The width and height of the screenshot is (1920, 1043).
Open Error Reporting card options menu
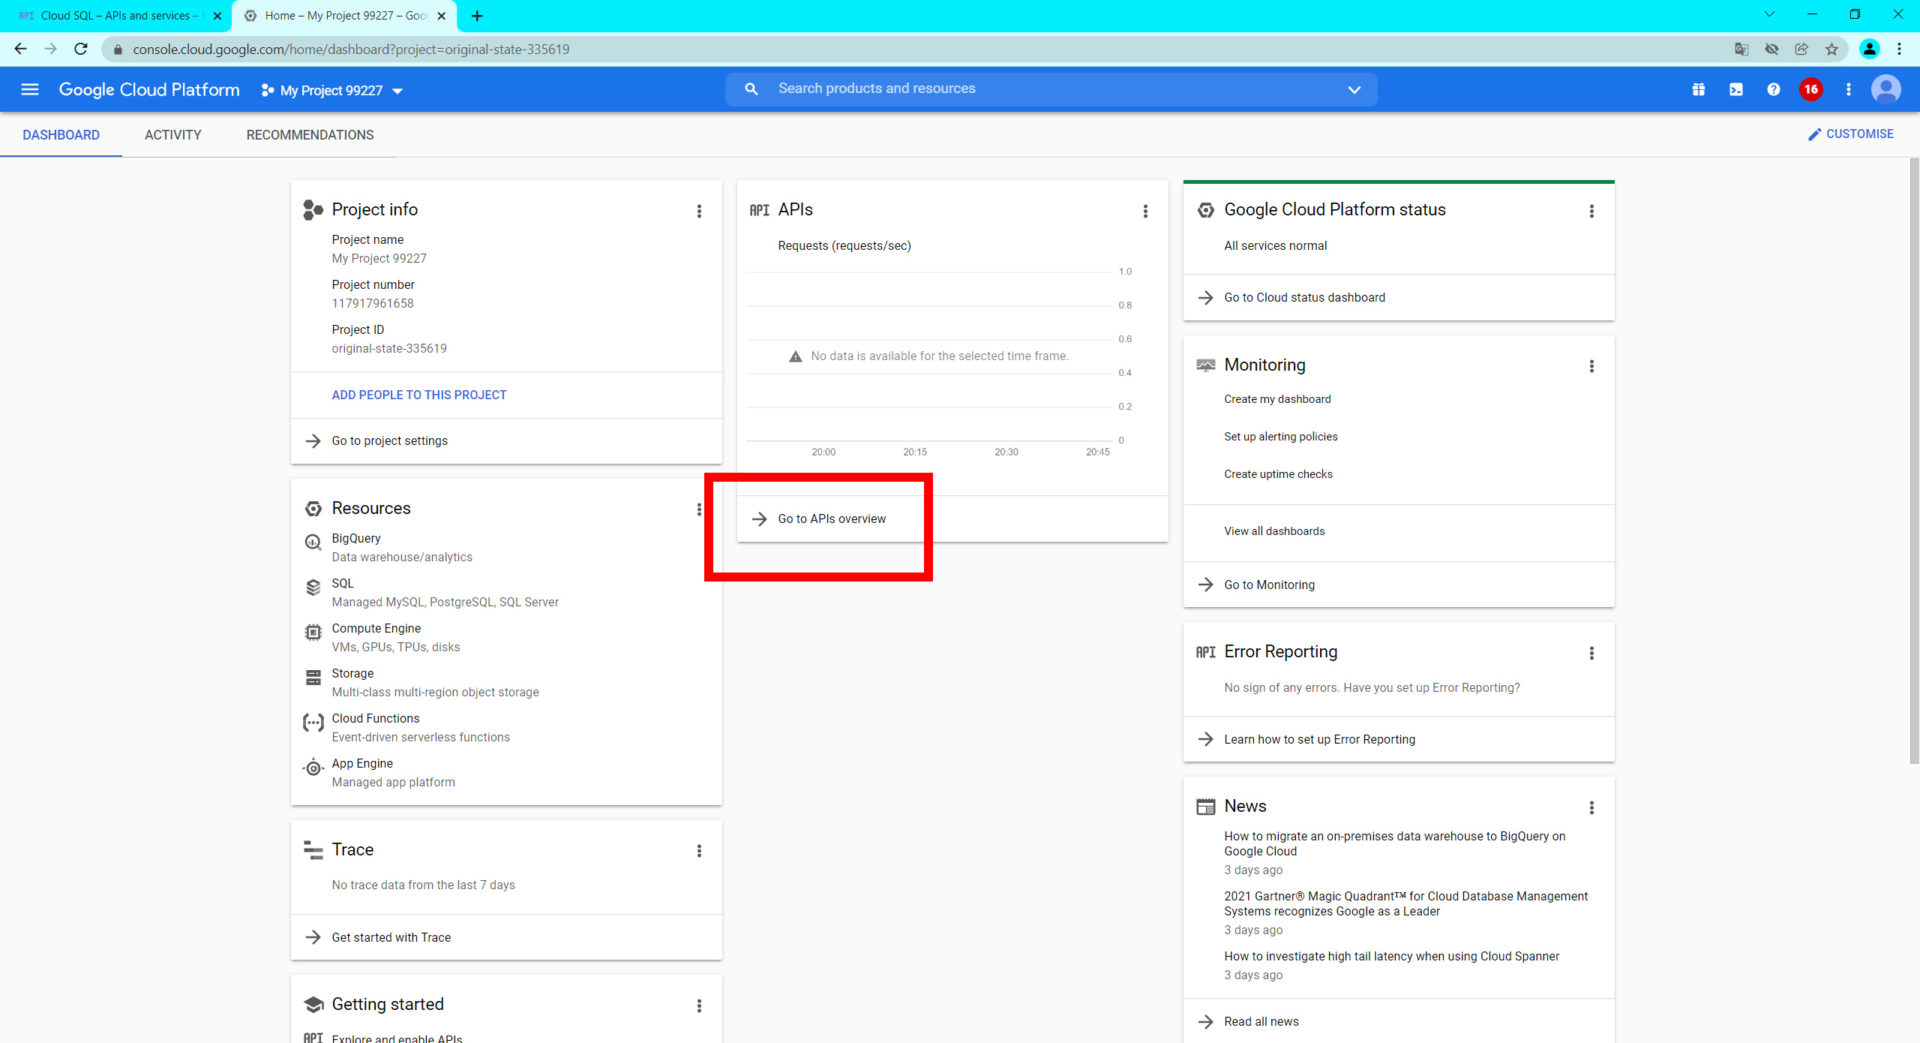pyautogui.click(x=1591, y=653)
